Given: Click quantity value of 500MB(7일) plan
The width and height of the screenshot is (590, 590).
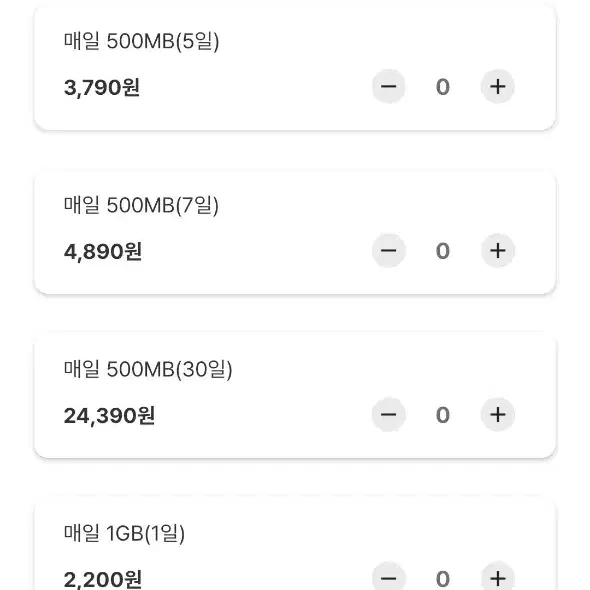Looking at the screenshot, I should point(442,251).
